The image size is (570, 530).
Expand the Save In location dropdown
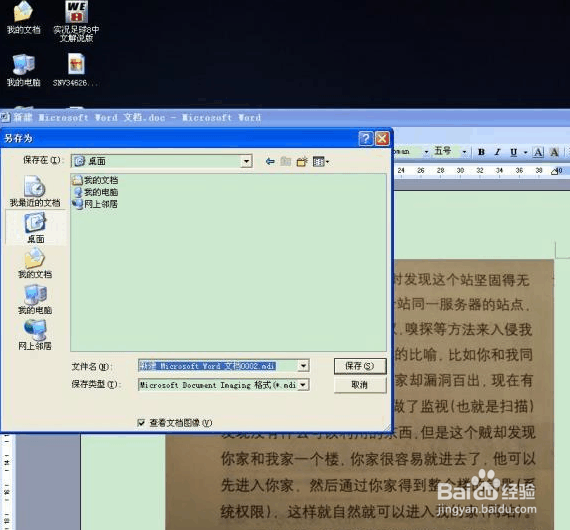[x=246, y=161]
